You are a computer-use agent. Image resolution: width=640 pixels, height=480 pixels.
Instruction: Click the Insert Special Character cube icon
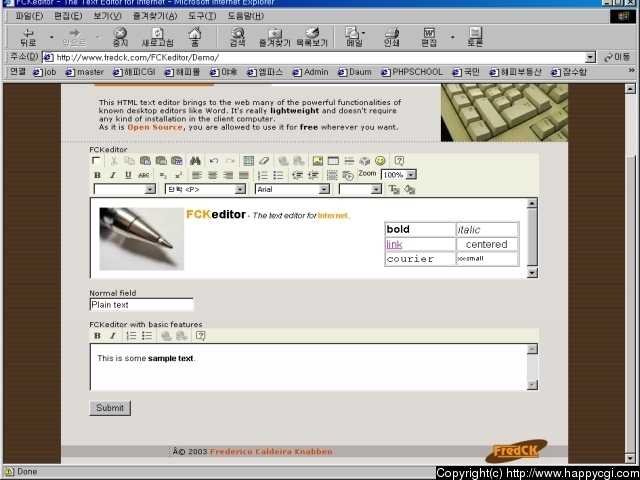[x=364, y=161]
